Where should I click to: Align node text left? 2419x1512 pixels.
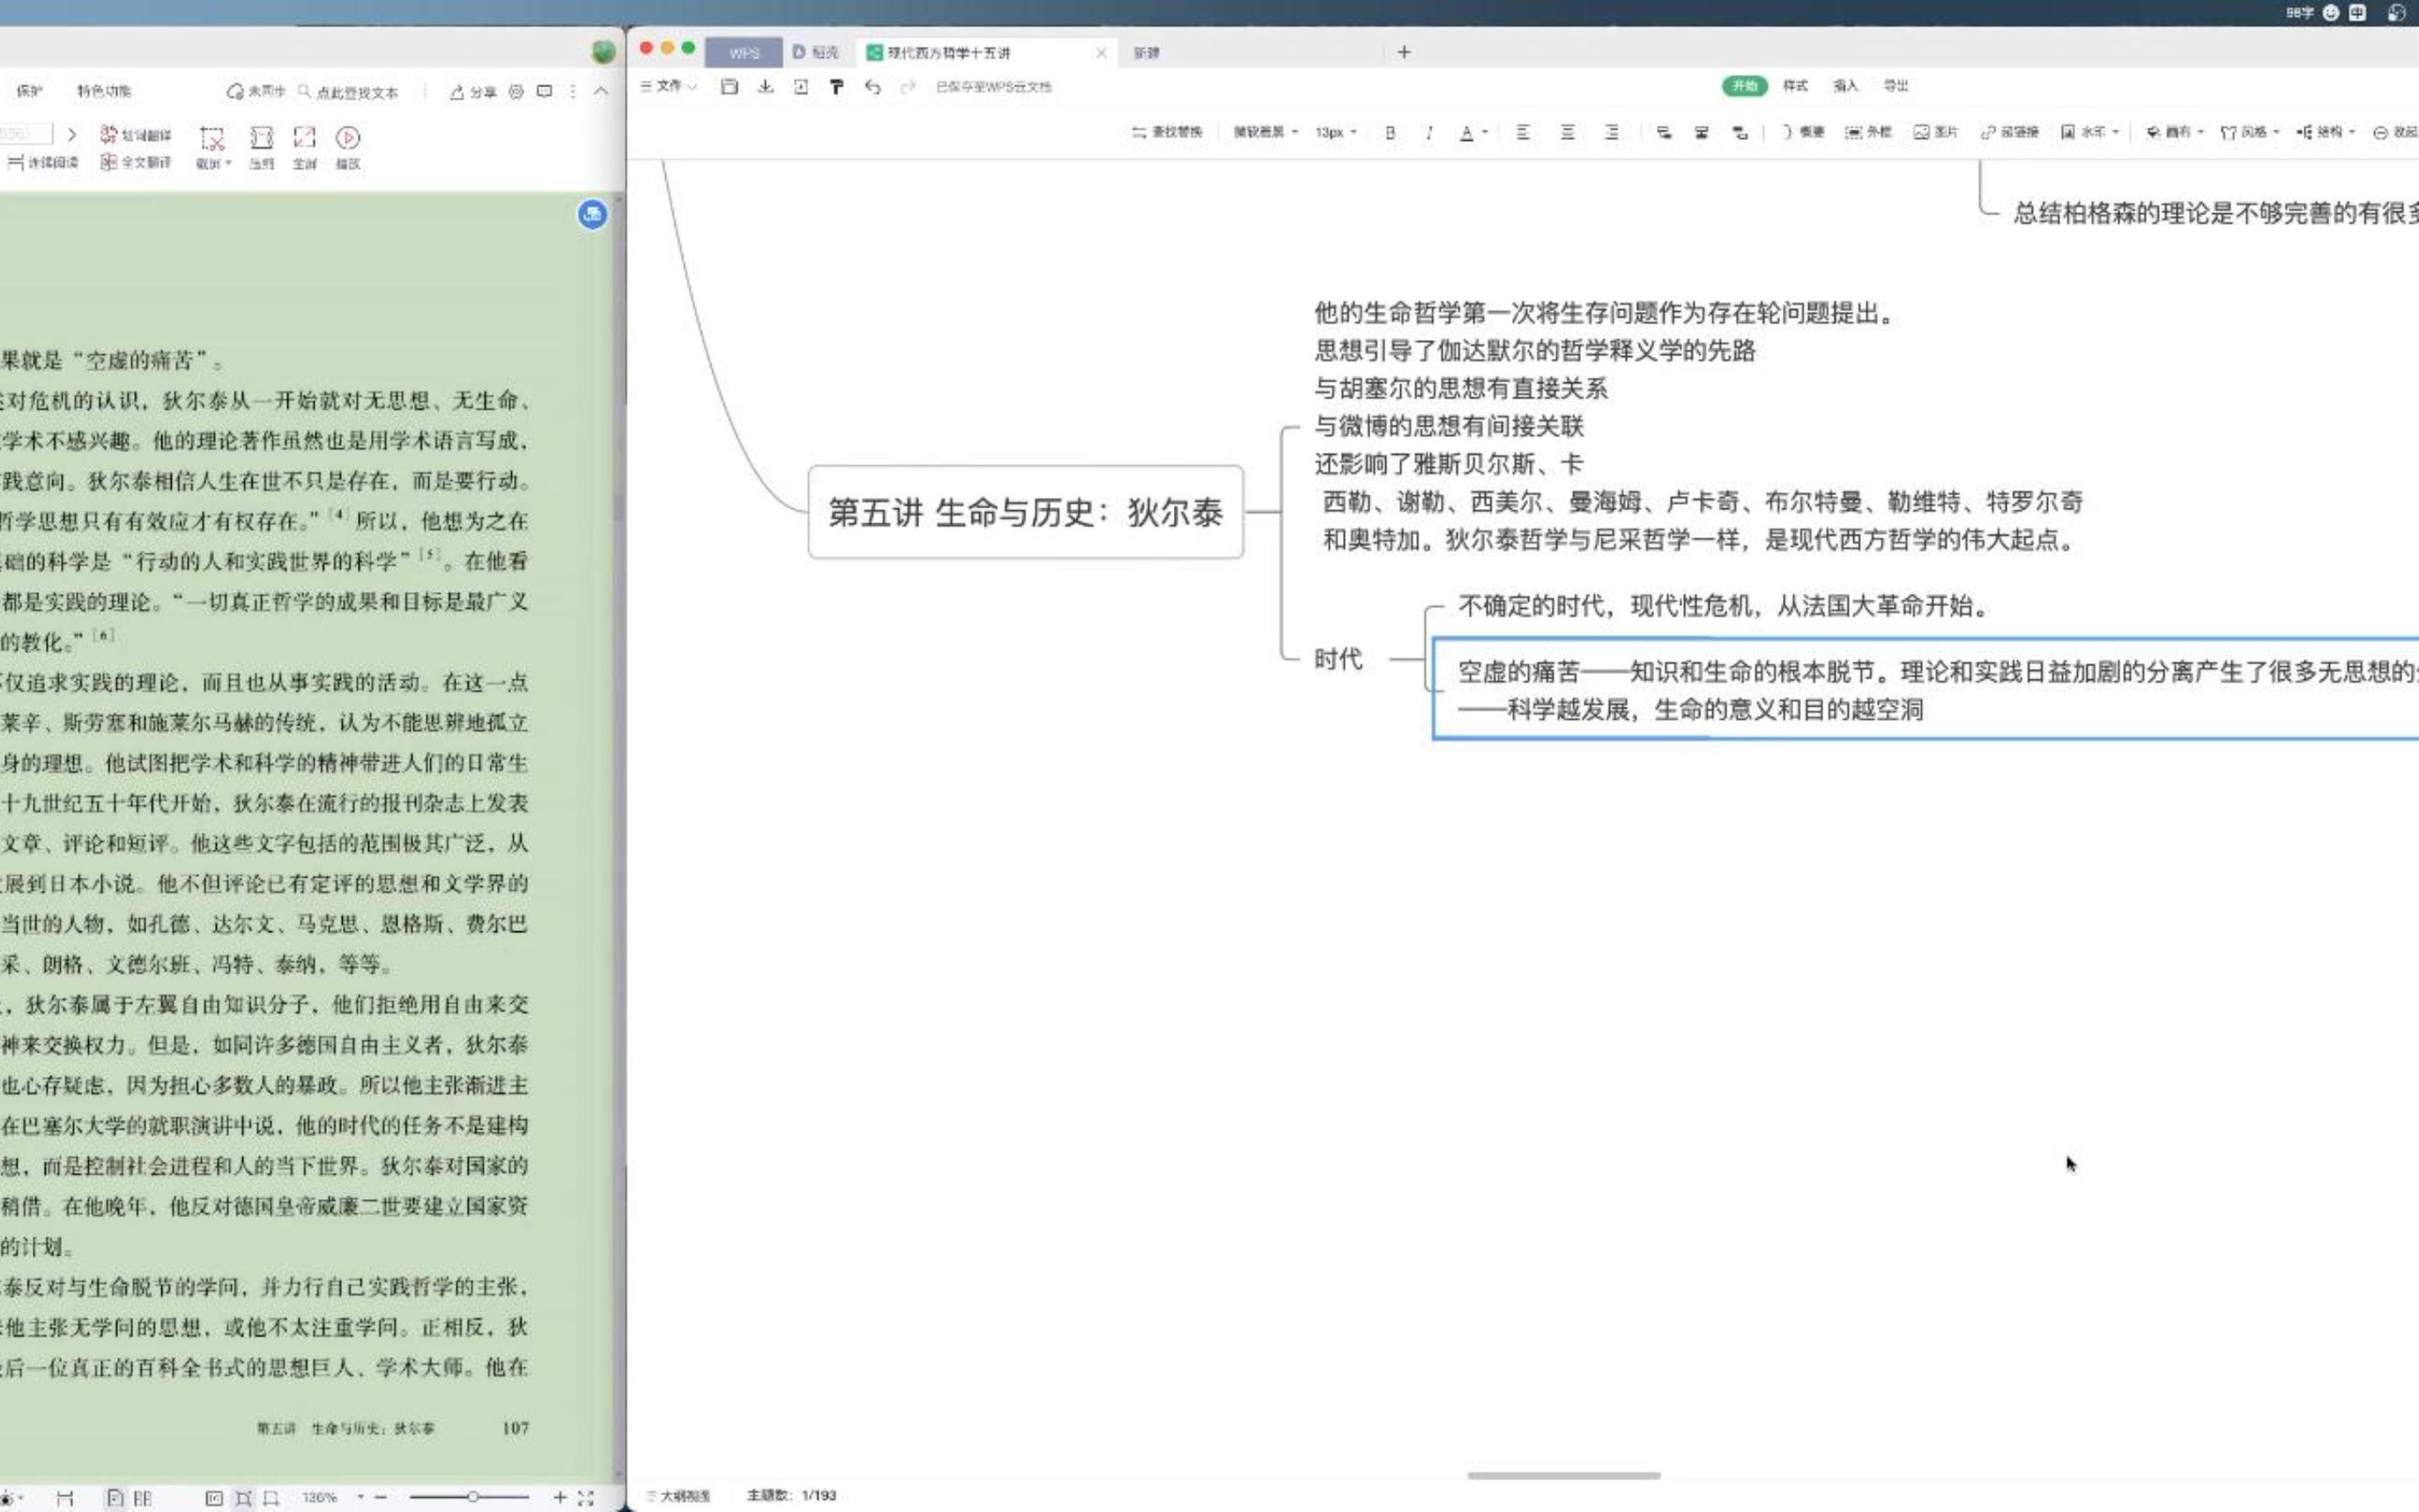tap(1522, 132)
